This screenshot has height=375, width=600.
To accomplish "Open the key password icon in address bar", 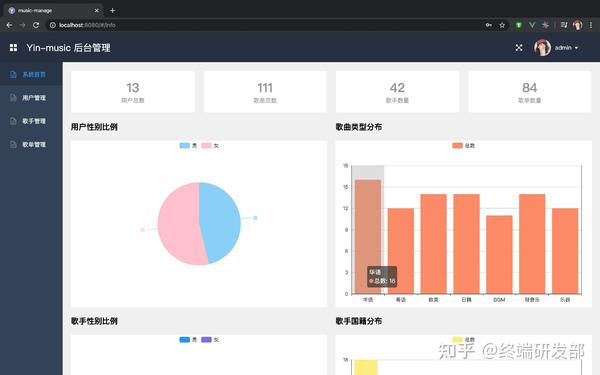I will (489, 25).
